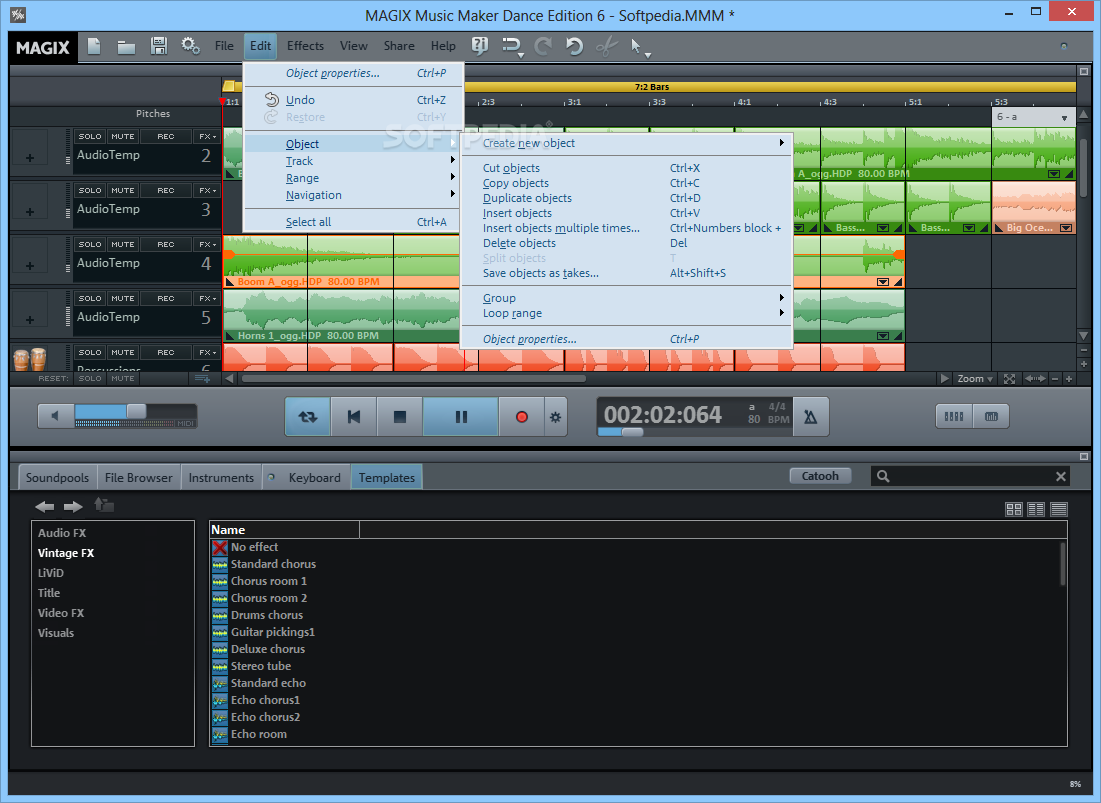Click the Catooh button
This screenshot has height=803, width=1101.
click(x=820, y=476)
